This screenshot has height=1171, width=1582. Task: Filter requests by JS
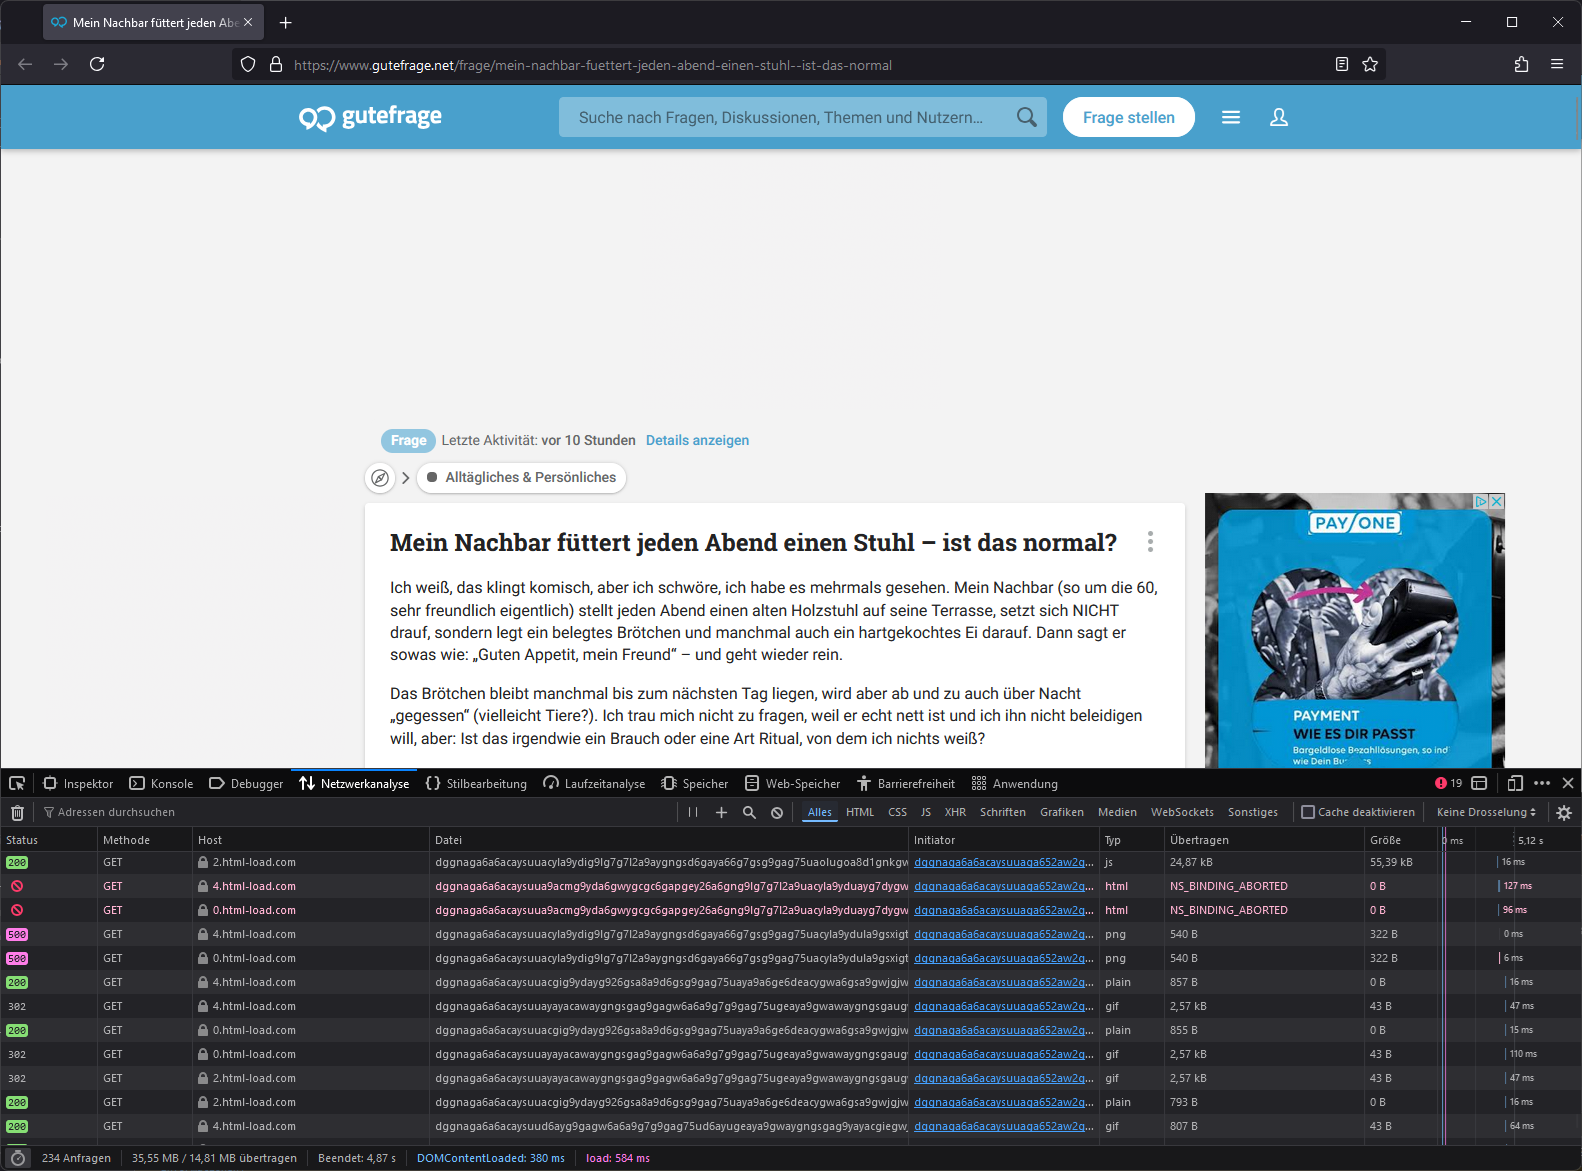click(926, 812)
